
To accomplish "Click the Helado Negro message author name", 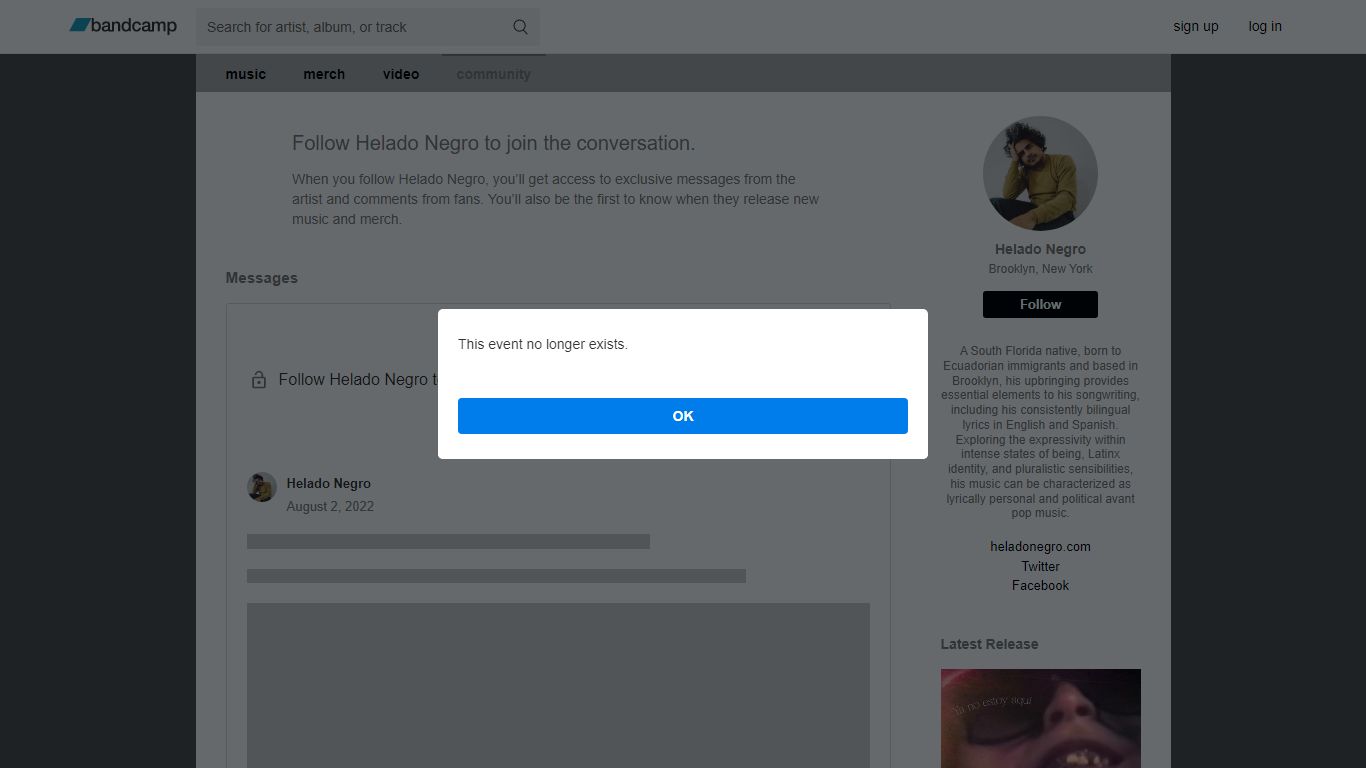I will [328, 483].
